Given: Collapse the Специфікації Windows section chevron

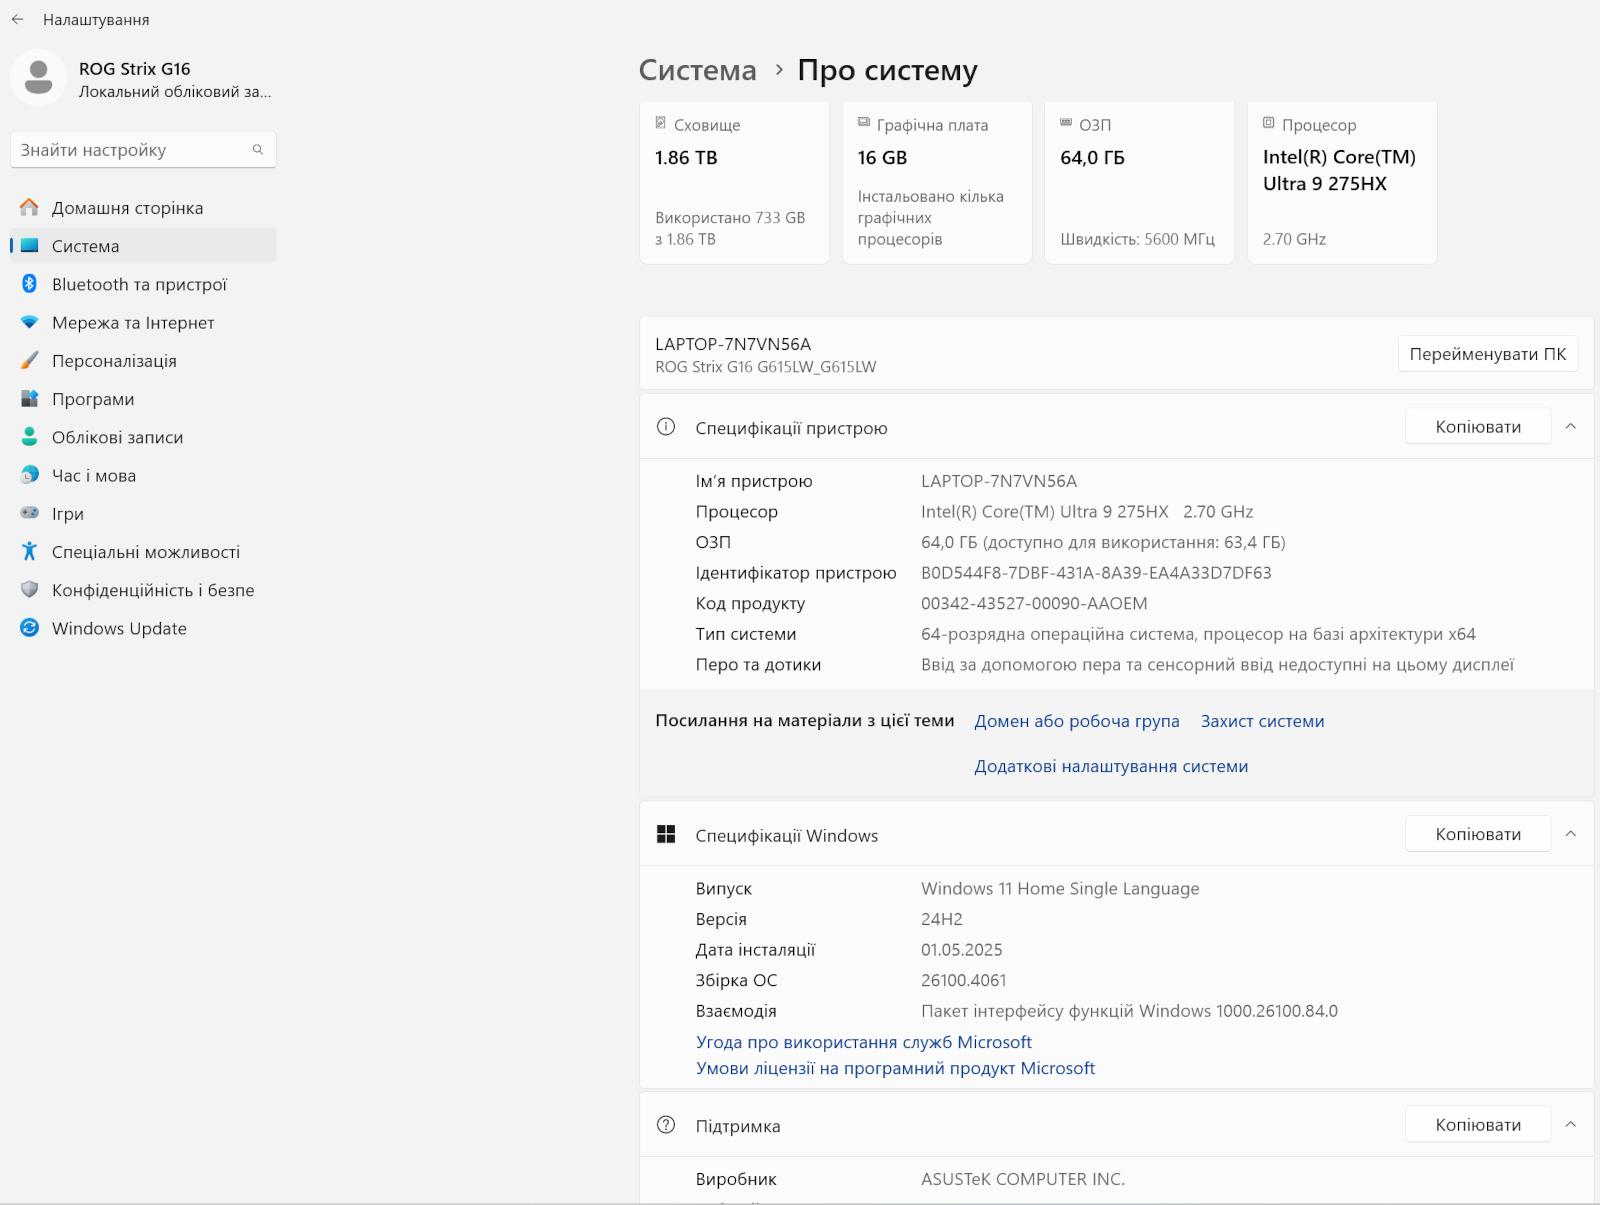Looking at the screenshot, I should 1571,834.
